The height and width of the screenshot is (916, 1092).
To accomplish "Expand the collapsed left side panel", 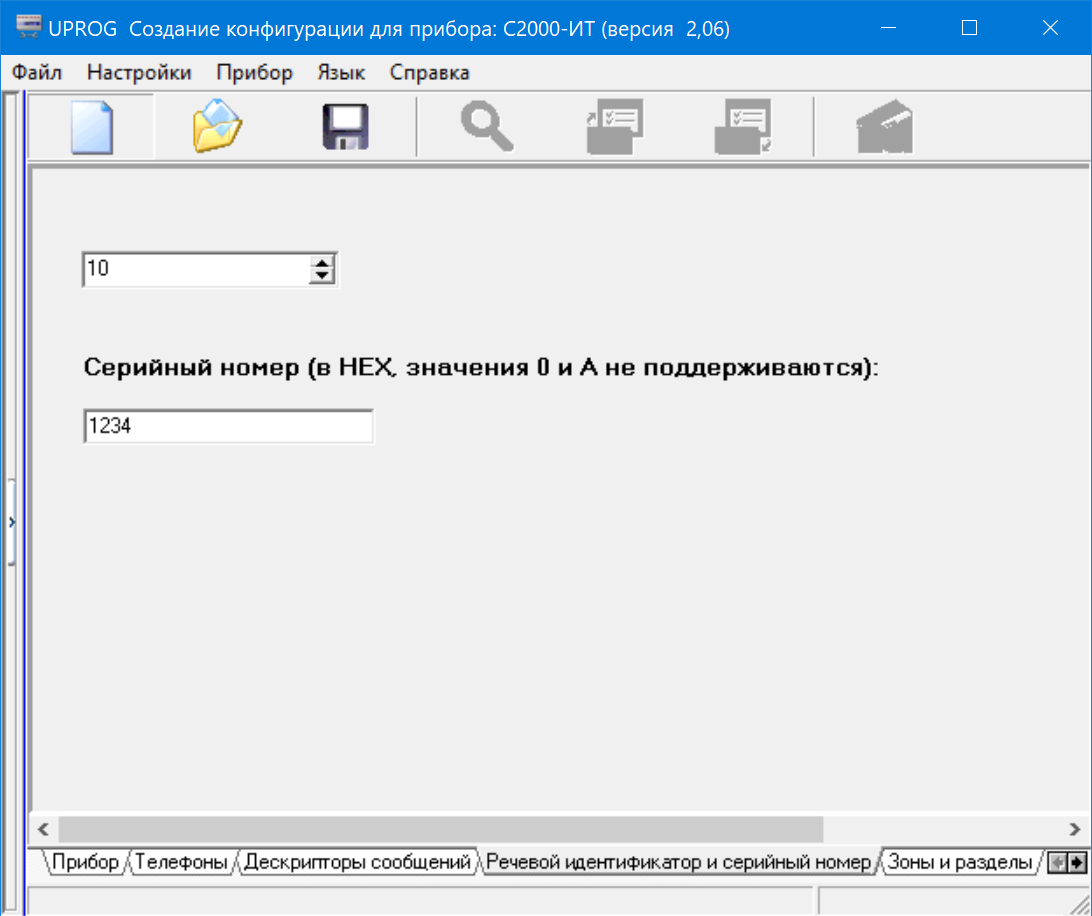I will (x=11, y=522).
